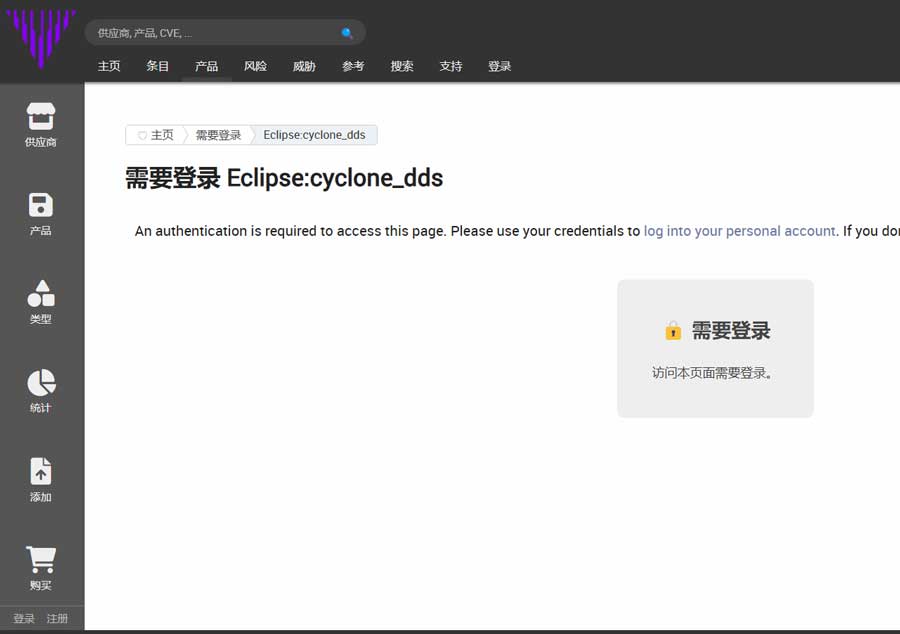Open the 条目 menu item
900x634 pixels.
click(158, 66)
